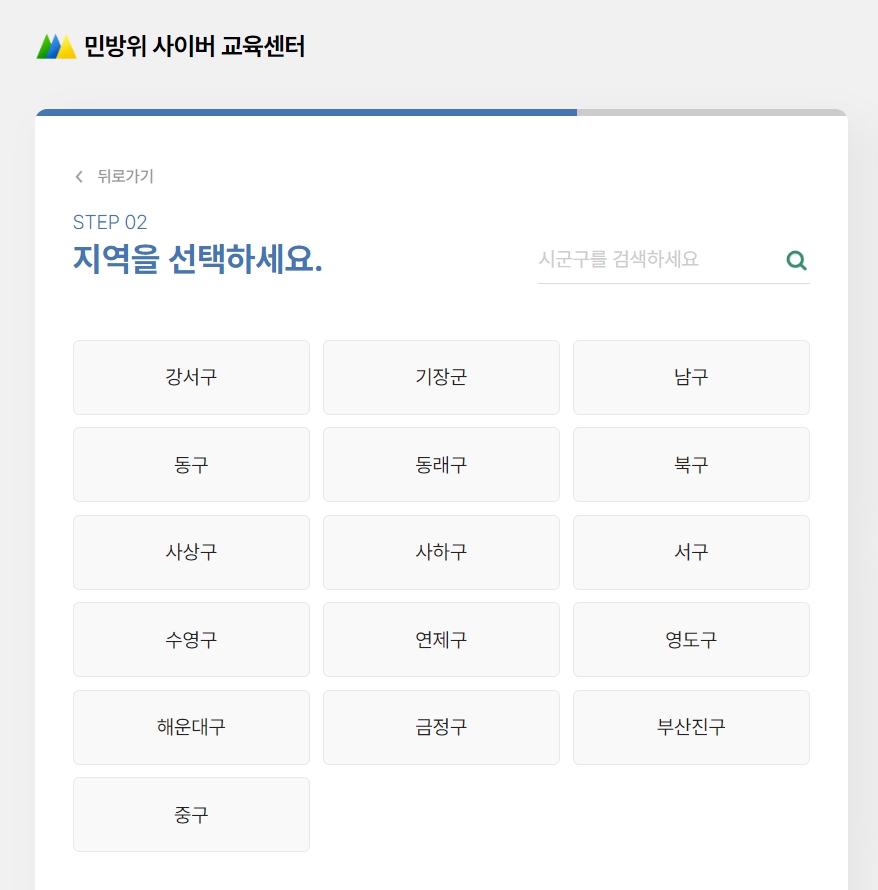Select the 부산진구 district
This screenshot has height=890, width=878.
[690, 727]
